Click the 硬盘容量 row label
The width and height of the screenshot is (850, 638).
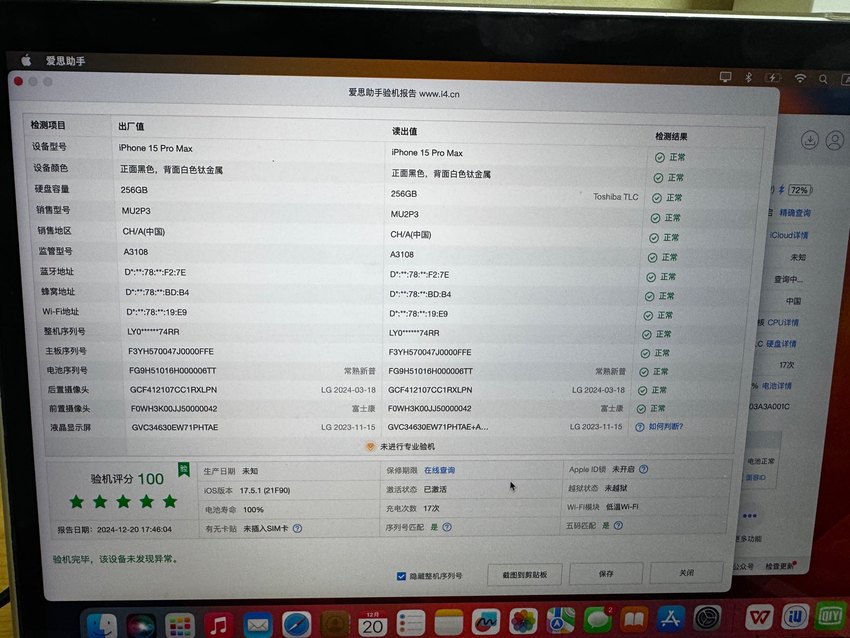(x=52, y=189)
